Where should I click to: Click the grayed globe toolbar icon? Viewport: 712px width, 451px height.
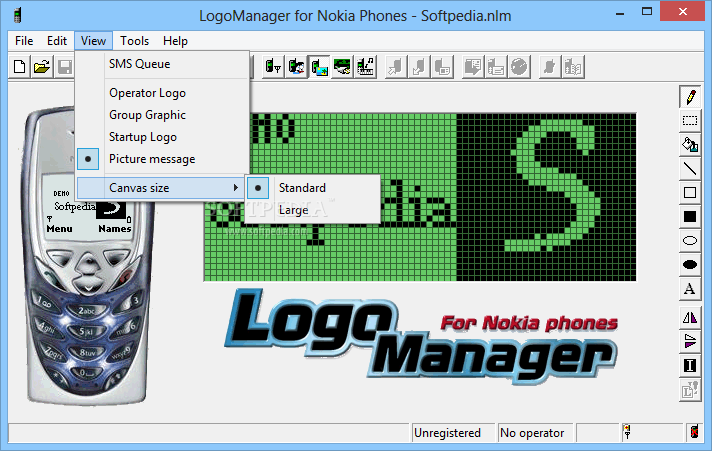coord(519,67)
